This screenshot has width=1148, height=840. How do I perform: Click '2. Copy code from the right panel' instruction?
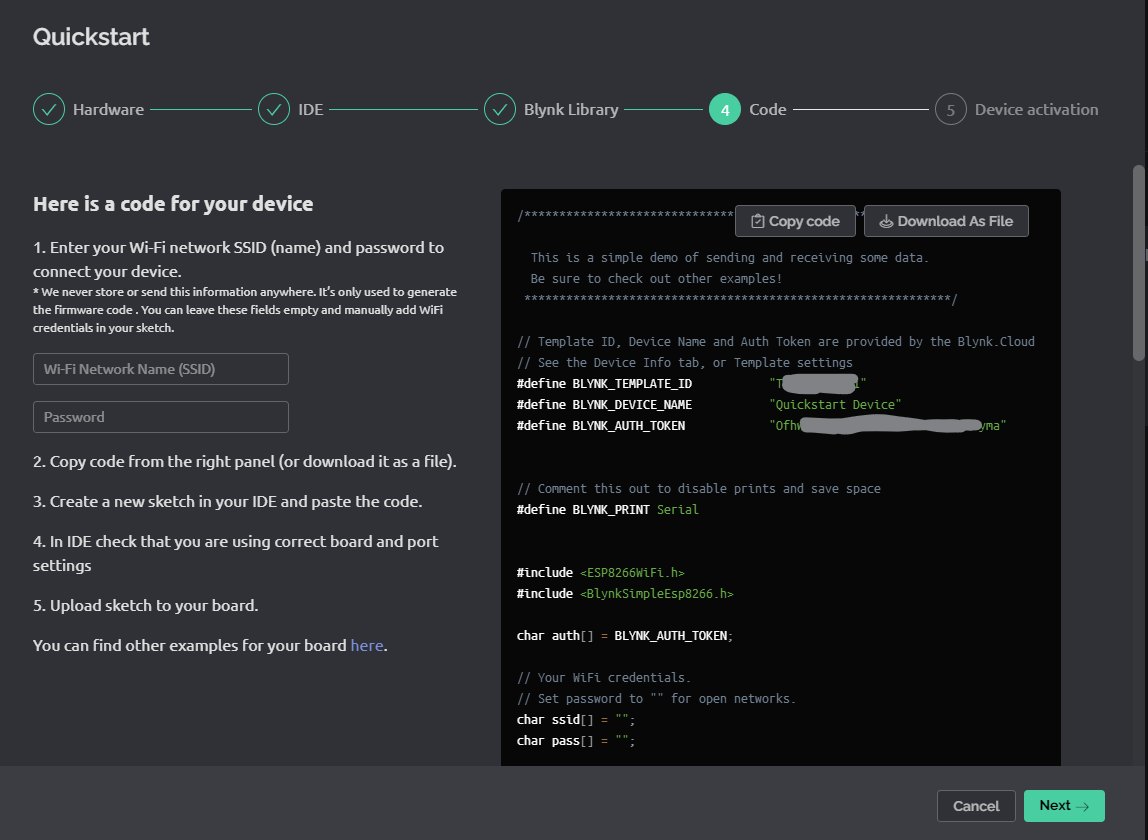pyautogui.click(x=245, y=461)
